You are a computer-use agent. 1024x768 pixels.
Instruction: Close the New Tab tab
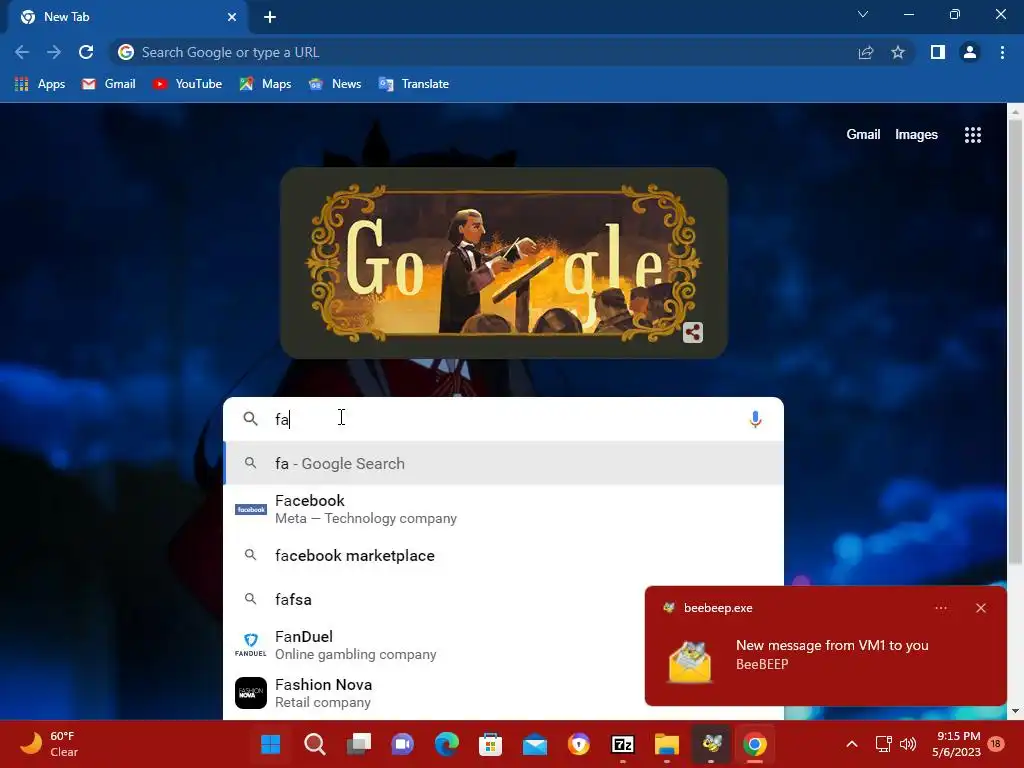(232, 17)
